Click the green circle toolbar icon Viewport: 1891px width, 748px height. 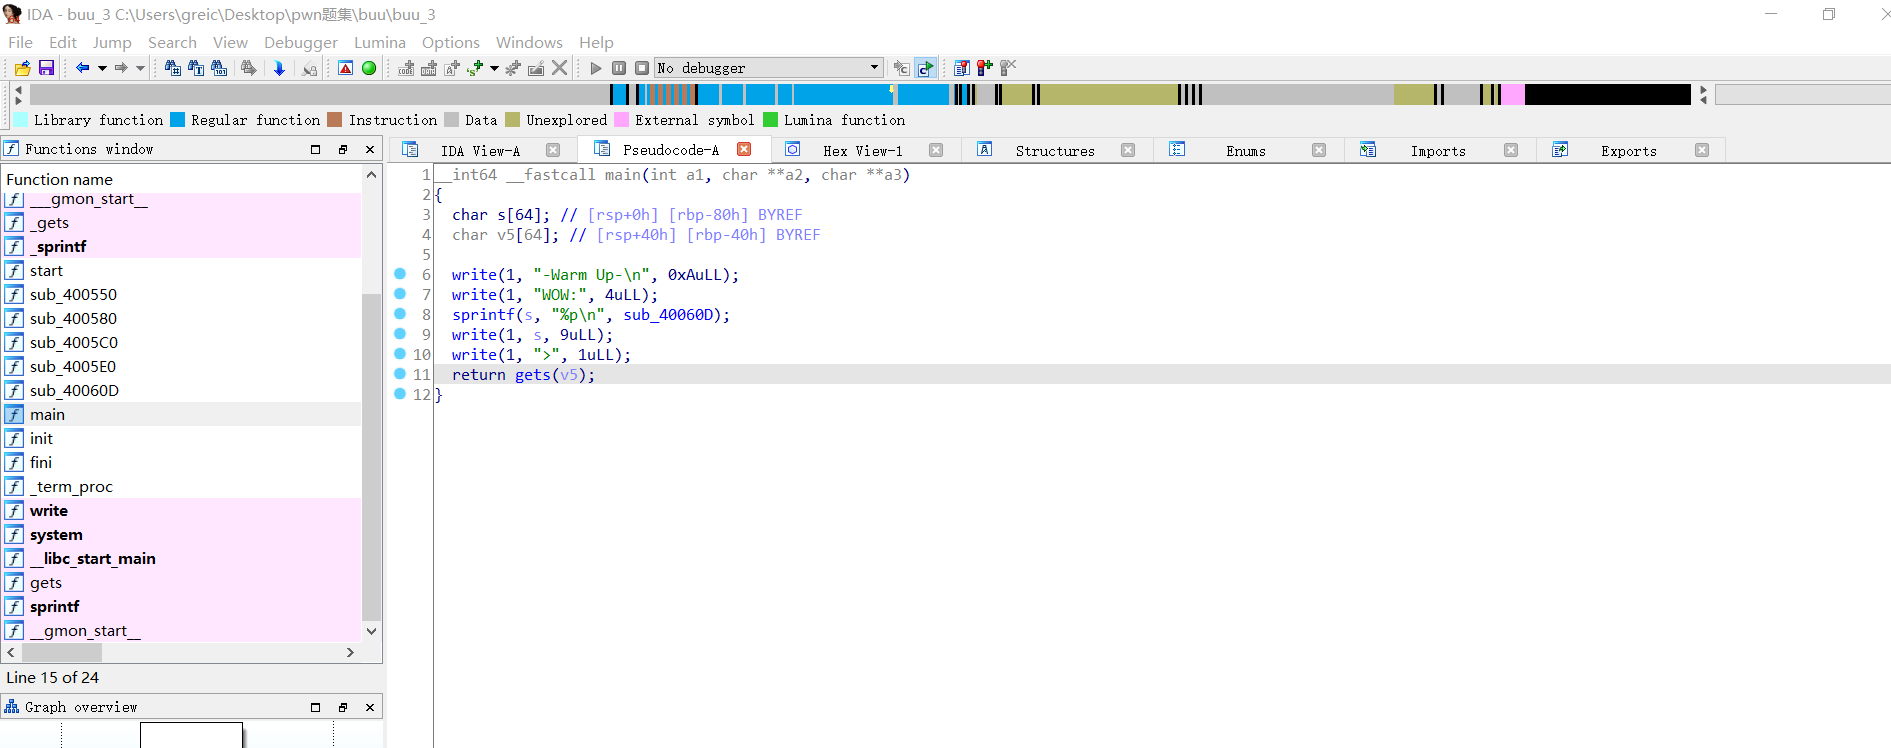point(369,68)
